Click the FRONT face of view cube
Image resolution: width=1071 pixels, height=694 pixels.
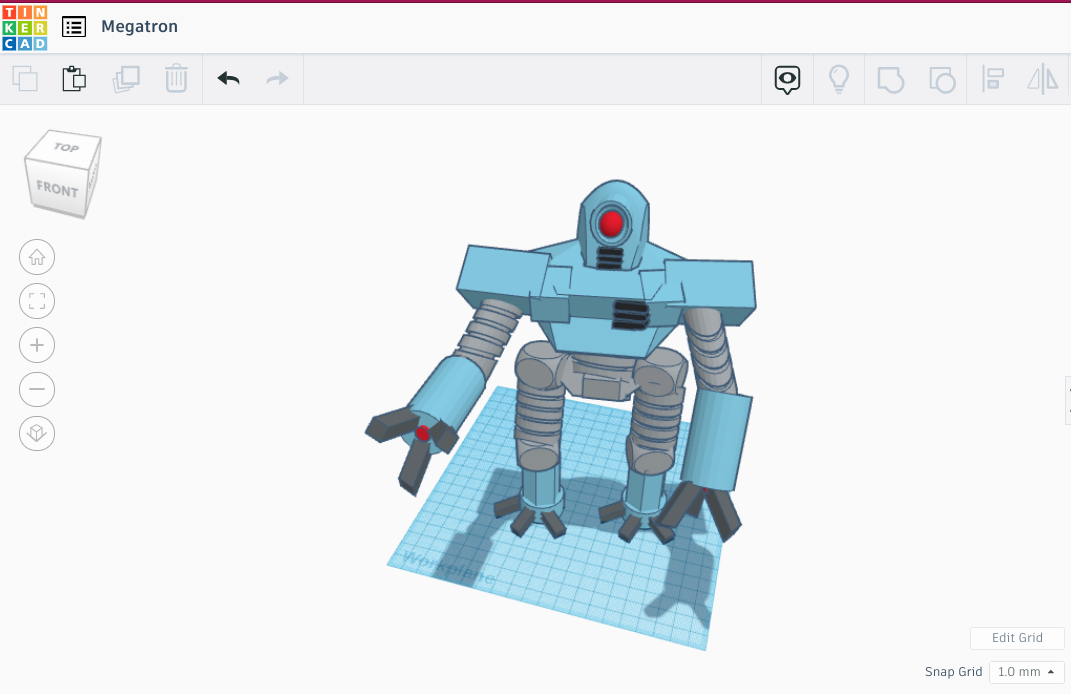pos(57,189)
